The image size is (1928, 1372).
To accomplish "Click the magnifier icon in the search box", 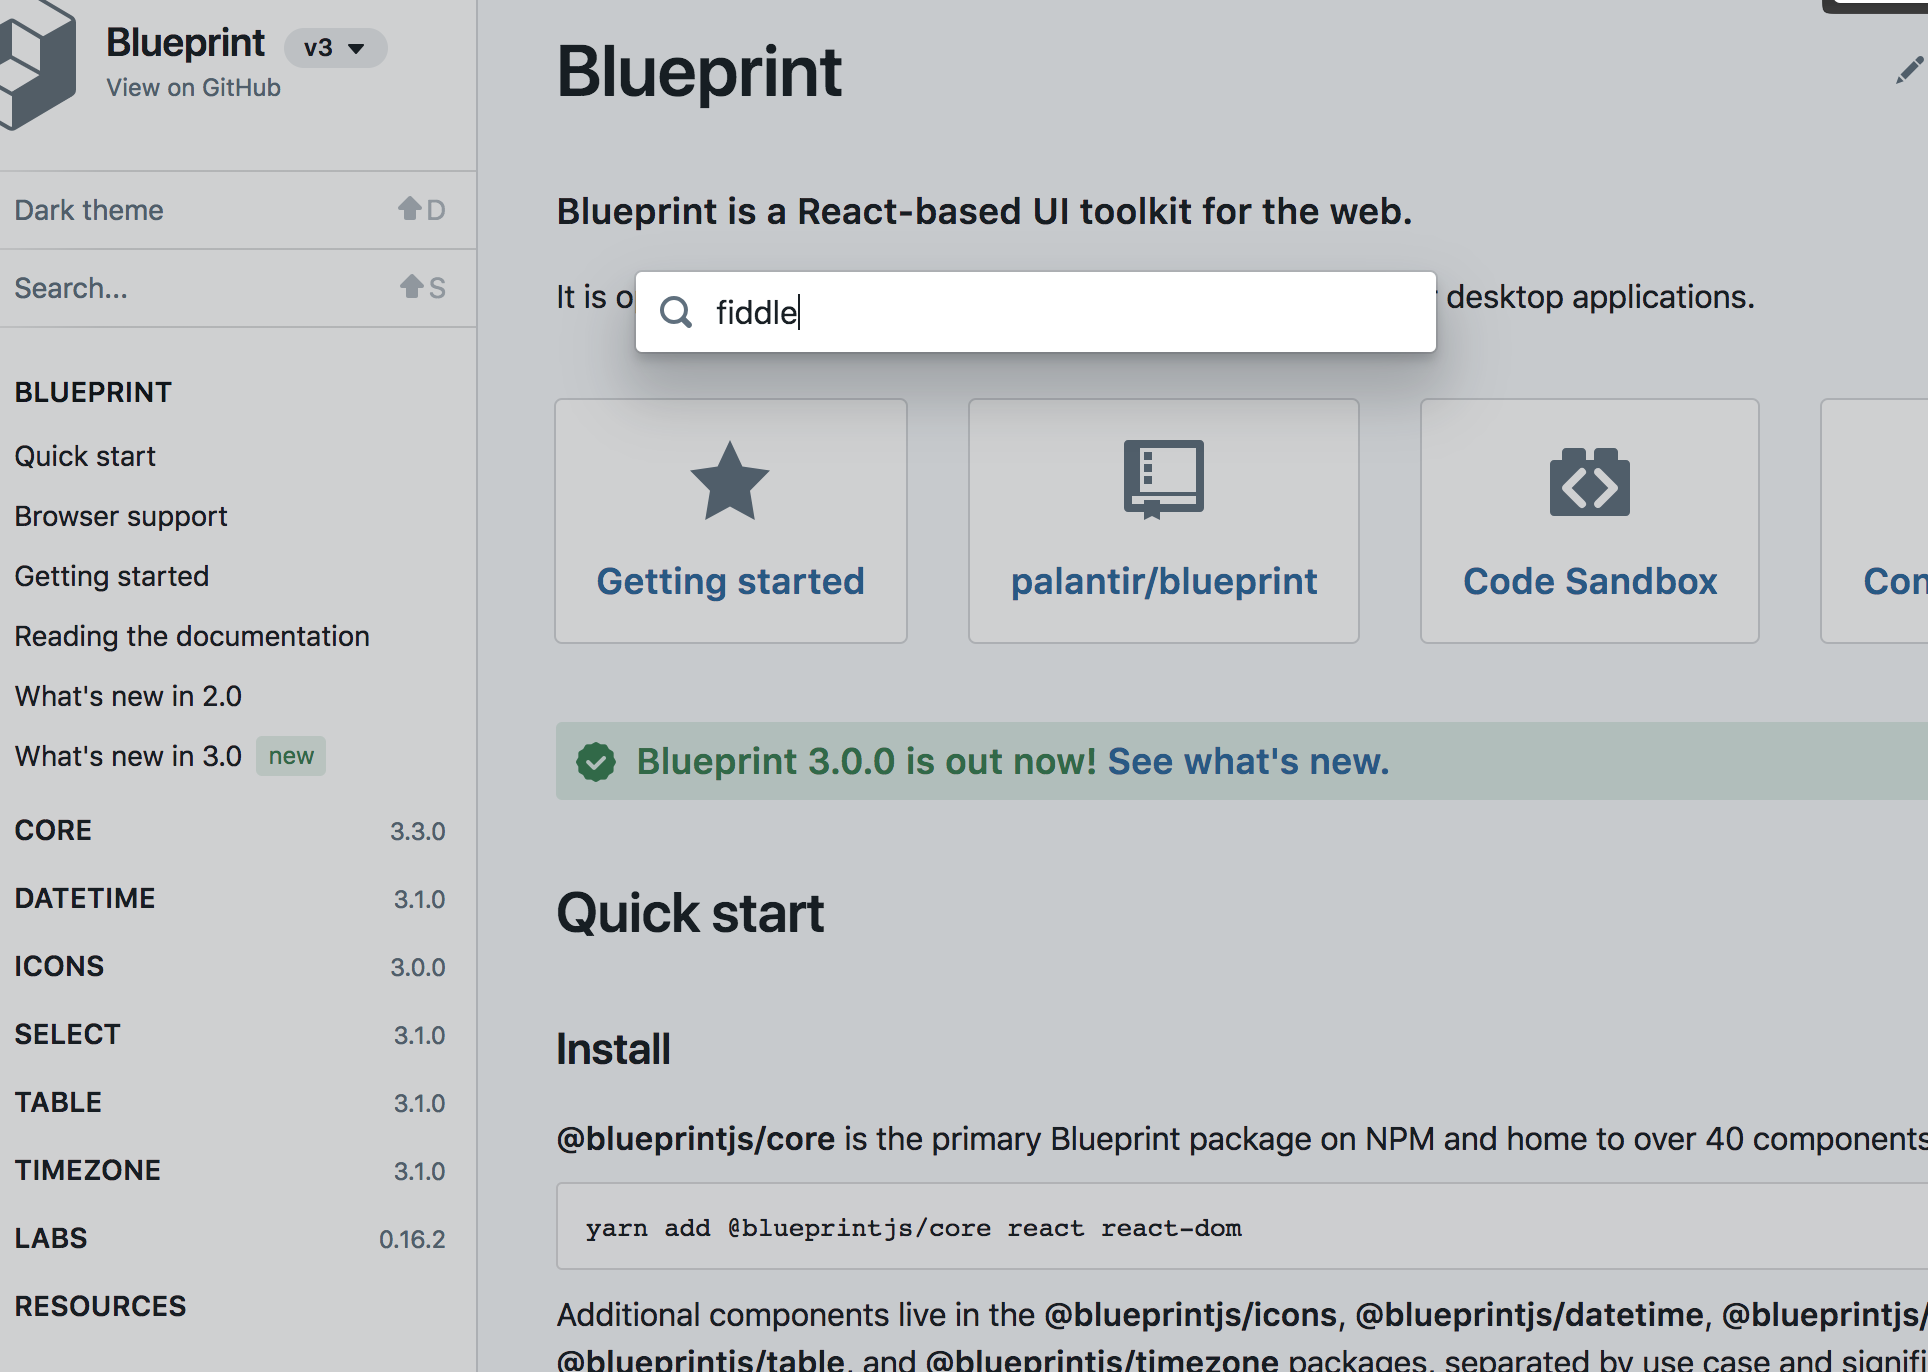I will 677,312.
